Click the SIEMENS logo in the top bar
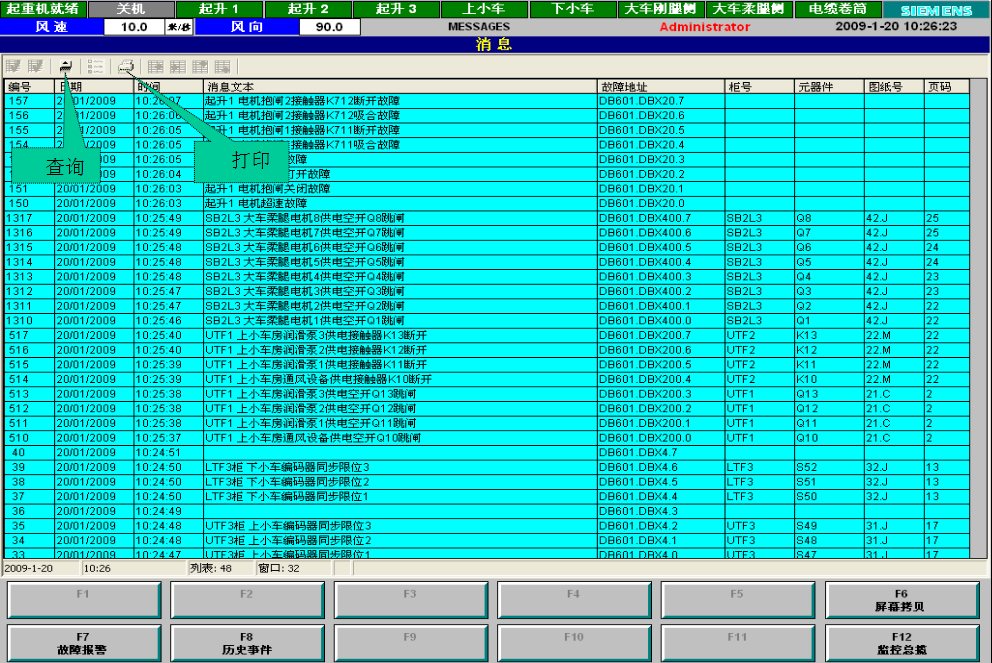The height and width of the screenshot is (663, 992). point(935,10)
